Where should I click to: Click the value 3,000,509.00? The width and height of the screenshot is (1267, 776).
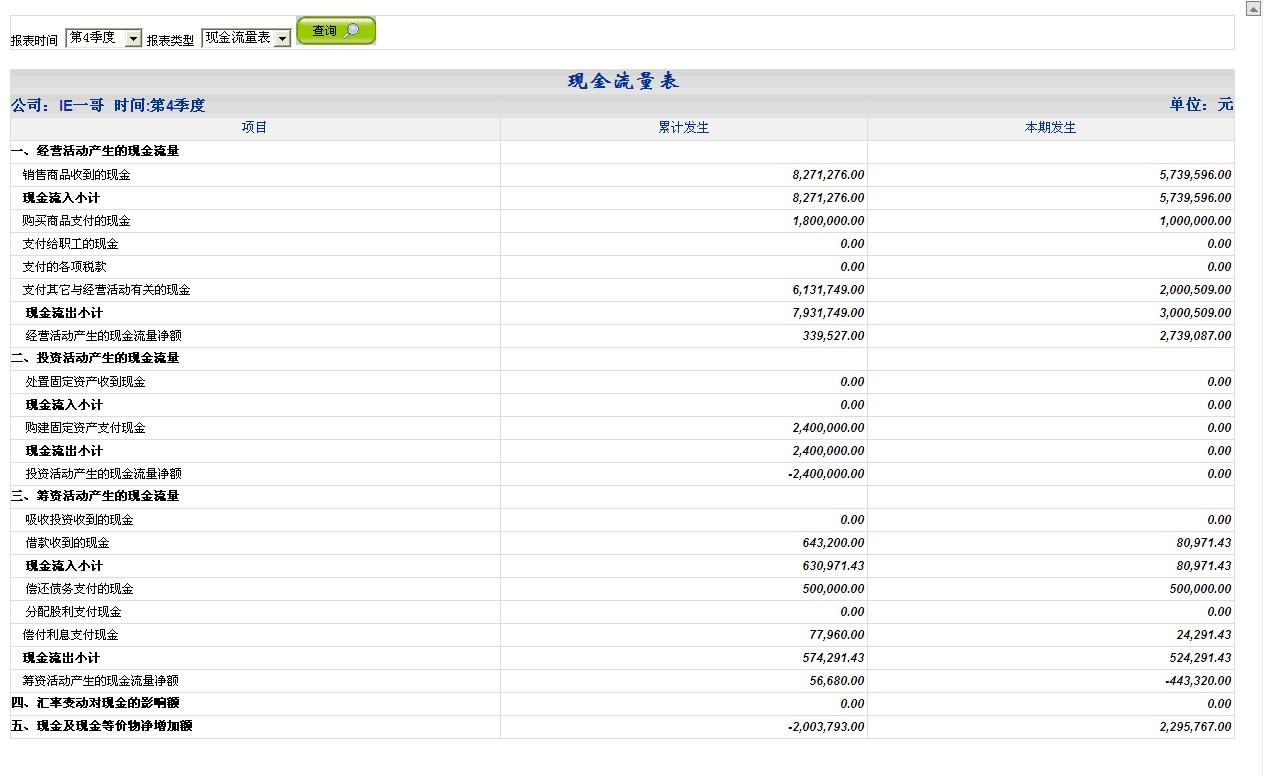[x=1195, y=313]
